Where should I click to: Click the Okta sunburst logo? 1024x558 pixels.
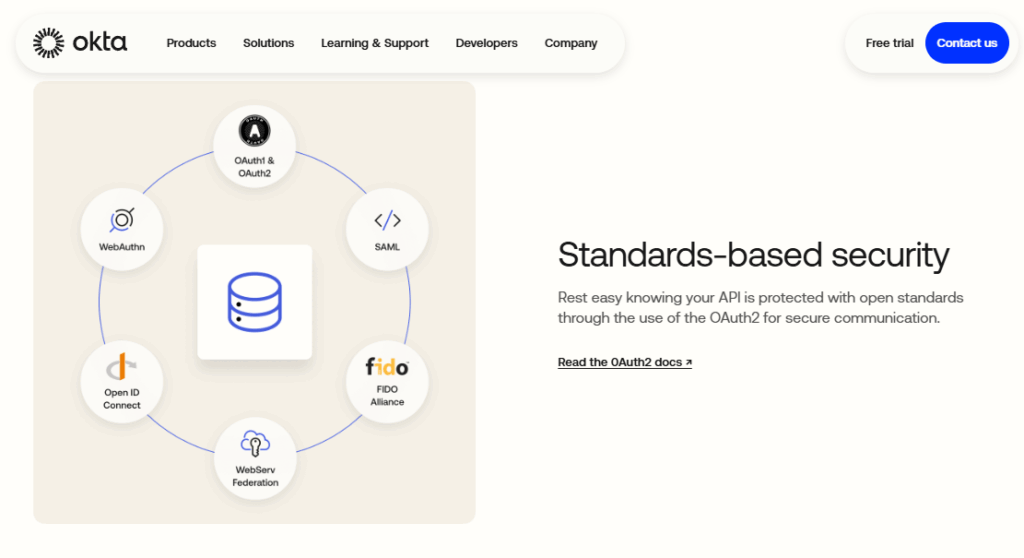coord(49,43)
